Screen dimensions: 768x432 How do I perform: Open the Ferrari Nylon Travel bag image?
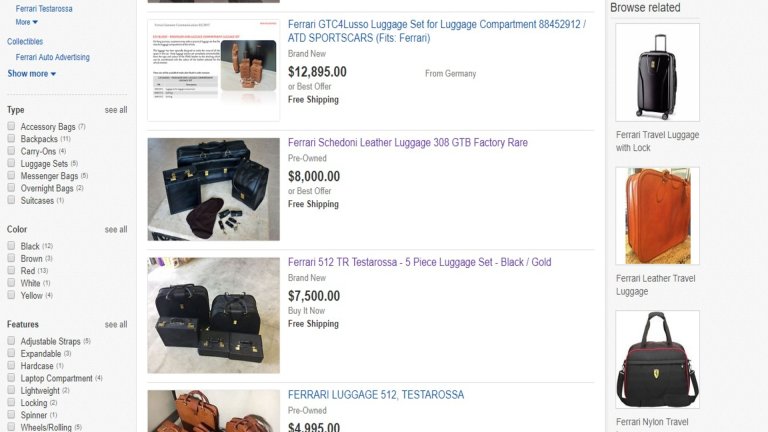tap(657, 360)
